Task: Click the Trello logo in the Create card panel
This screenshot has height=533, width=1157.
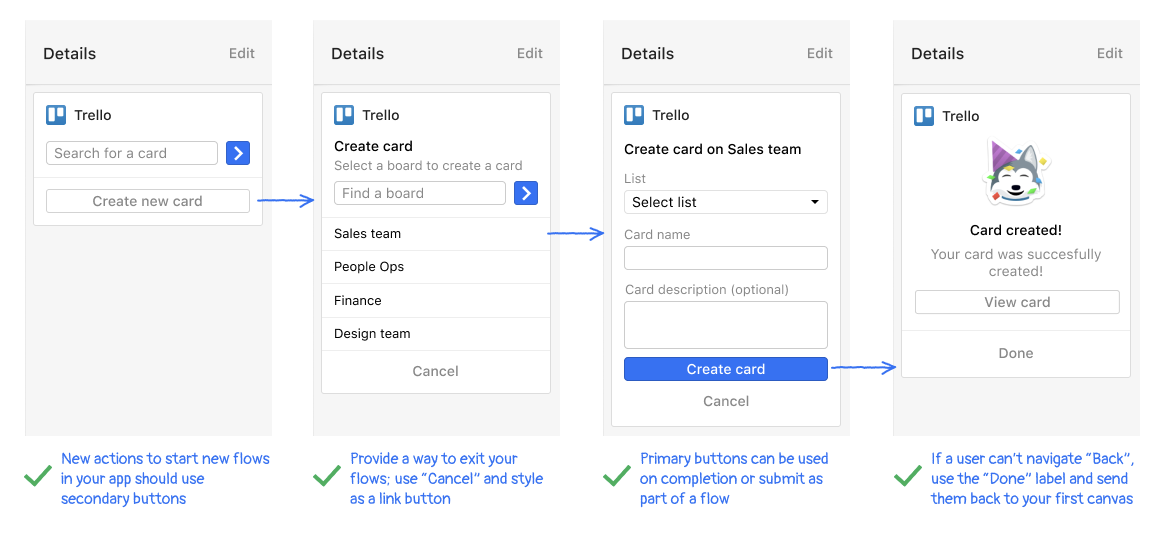Action: (x=344, y=115)
